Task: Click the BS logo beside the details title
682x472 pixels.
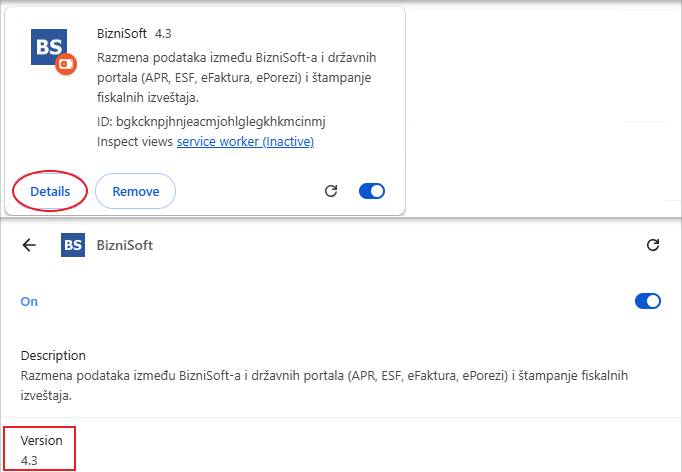Action: pyautogui.click(x=73, y=245)
